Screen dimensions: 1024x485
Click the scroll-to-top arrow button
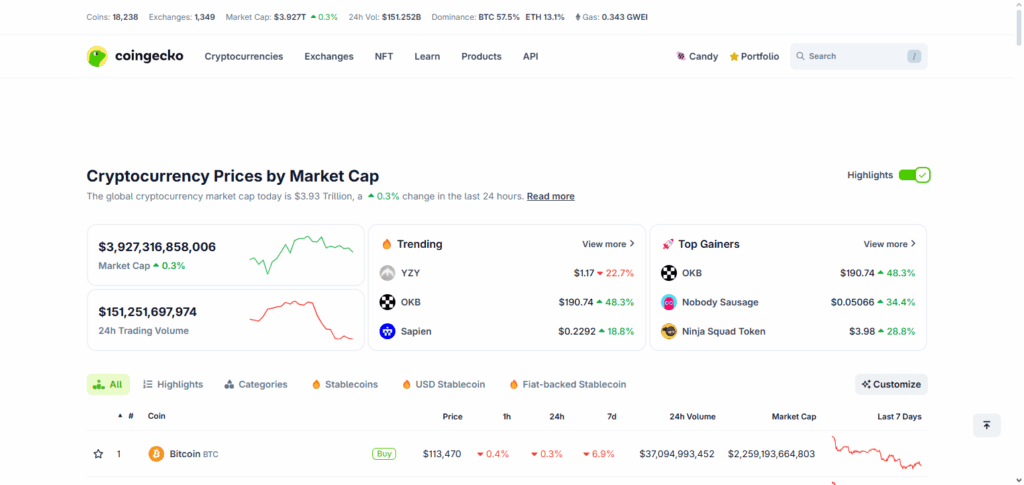[986, 426]
